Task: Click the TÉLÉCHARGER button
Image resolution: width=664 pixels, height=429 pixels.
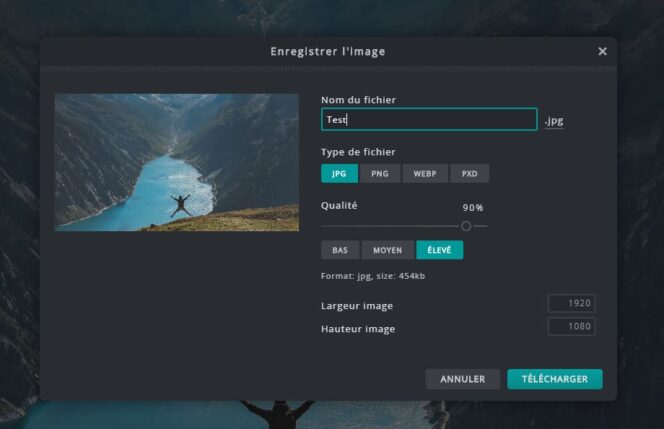Action: point(555,379)
